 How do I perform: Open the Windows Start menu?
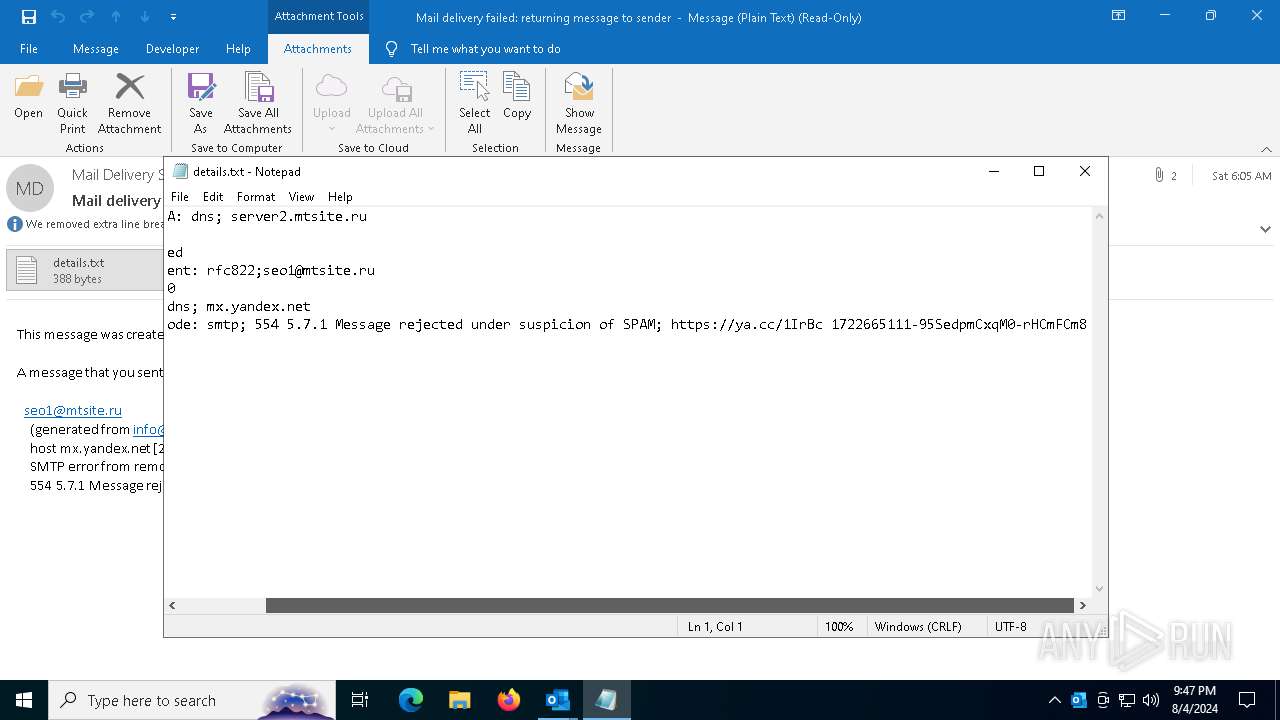24,700
